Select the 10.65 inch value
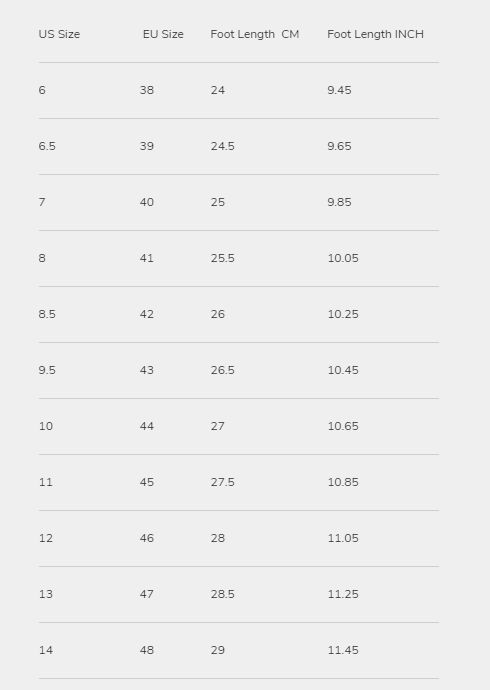This screenshot has width=490, height=690. (x=343, y=426)
